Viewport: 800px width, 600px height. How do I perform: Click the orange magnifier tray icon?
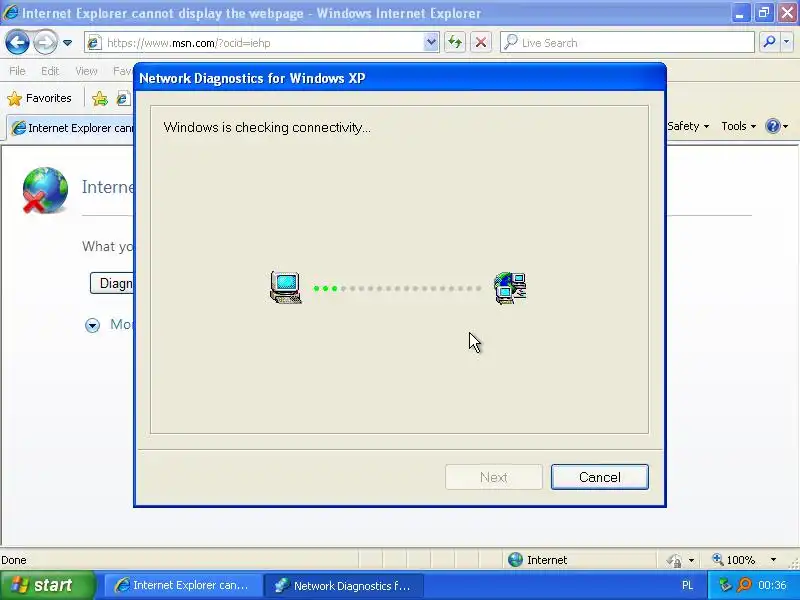click(744, 585)
